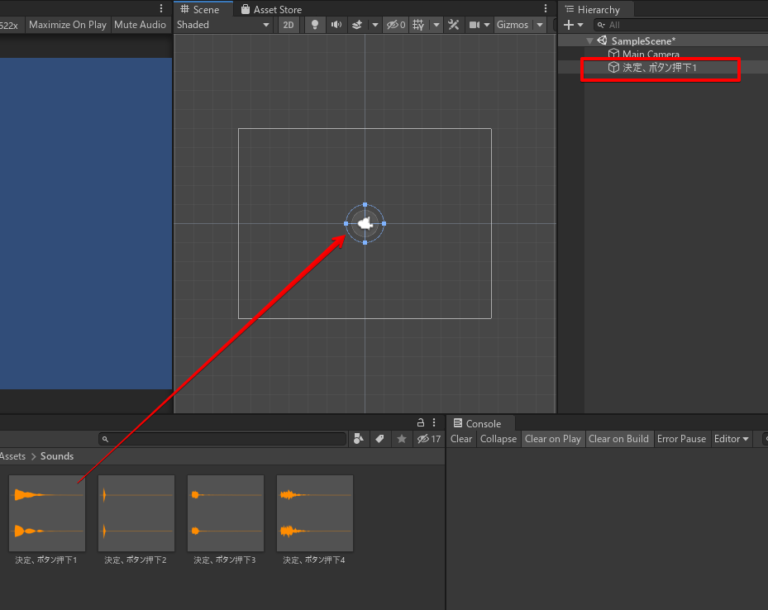768x610 pixels.
Task: Toggle scene audio speaker icon
Action: (336, 24)
